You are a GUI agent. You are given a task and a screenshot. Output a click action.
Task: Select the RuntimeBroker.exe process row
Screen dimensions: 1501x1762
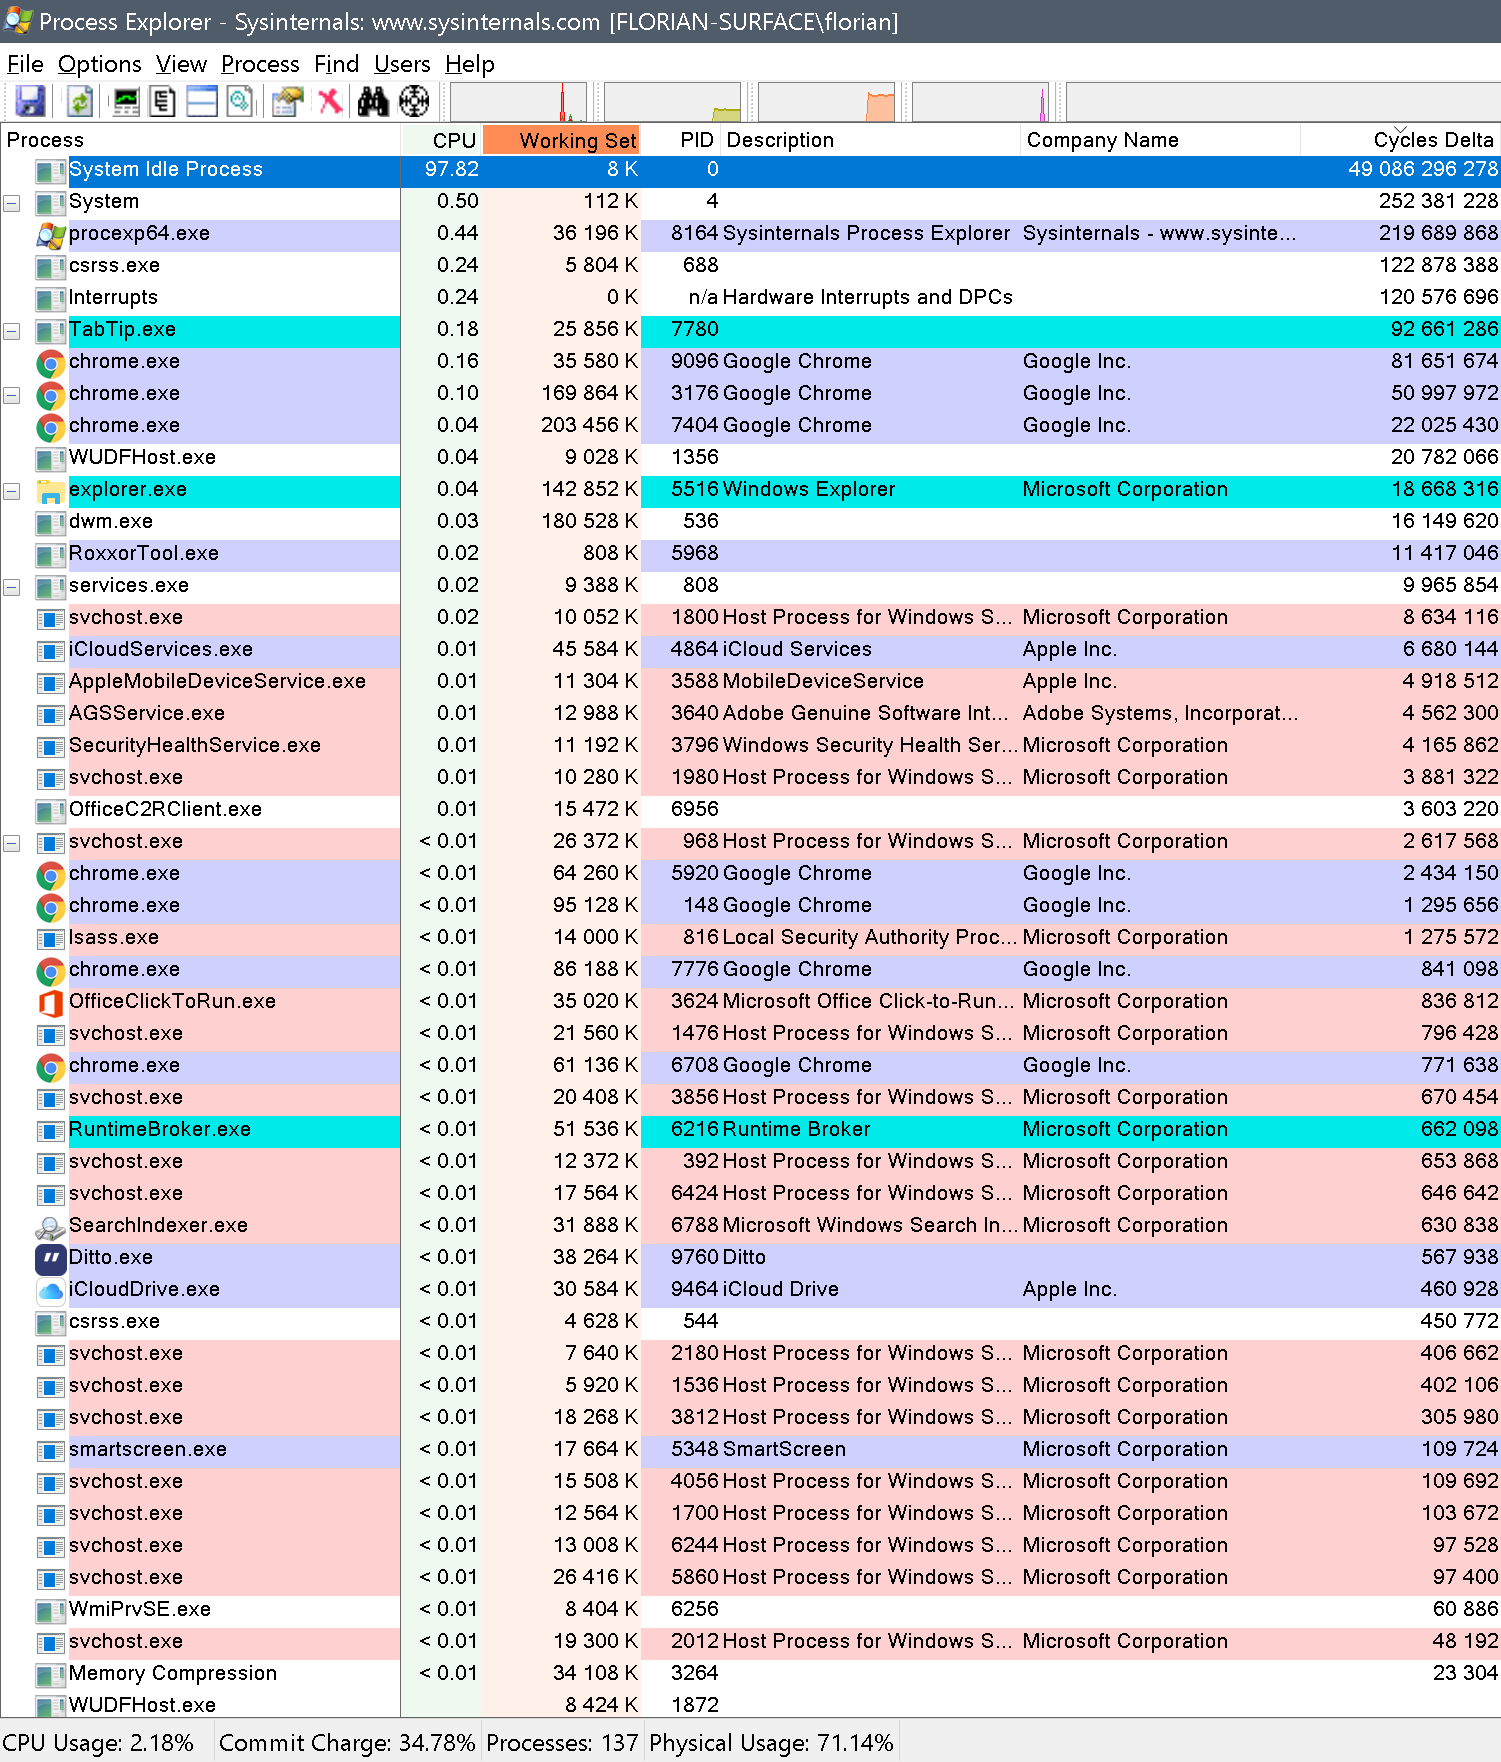(x=160, y=1130)
